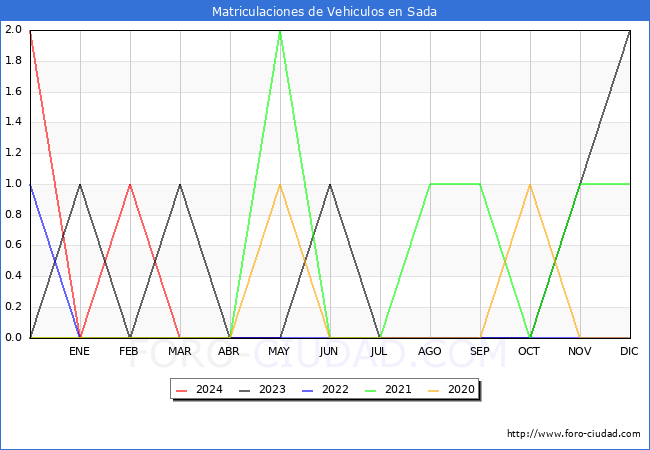Click the gray 2023 endpoint at DIC
This screenshot has width=650, height=450.
coord(630,31)
